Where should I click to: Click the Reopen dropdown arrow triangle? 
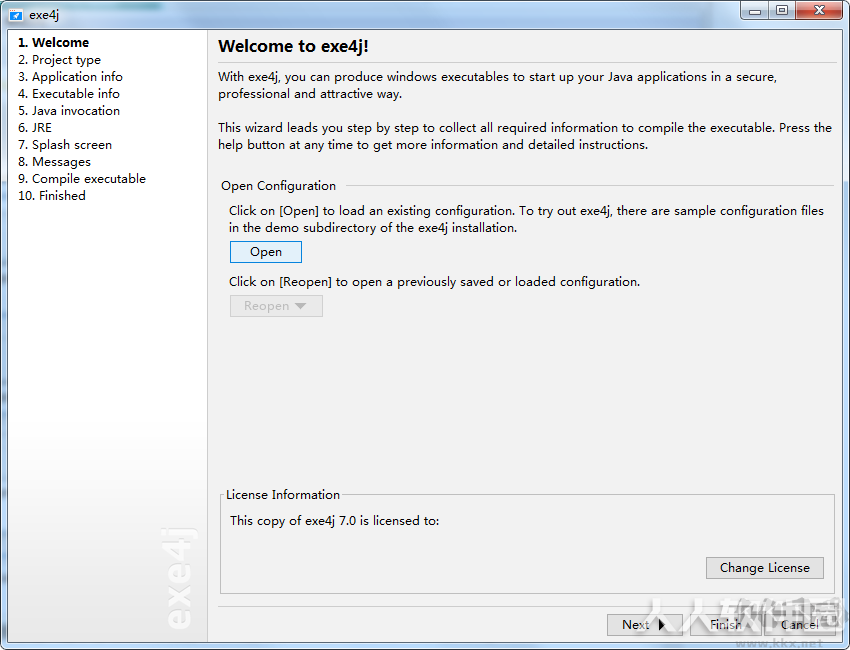pyautogui.click(x=300, y=306)
